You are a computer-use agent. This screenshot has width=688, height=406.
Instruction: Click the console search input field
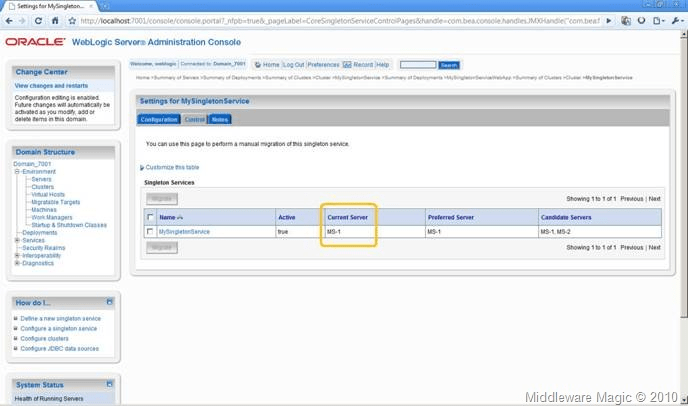418,65
